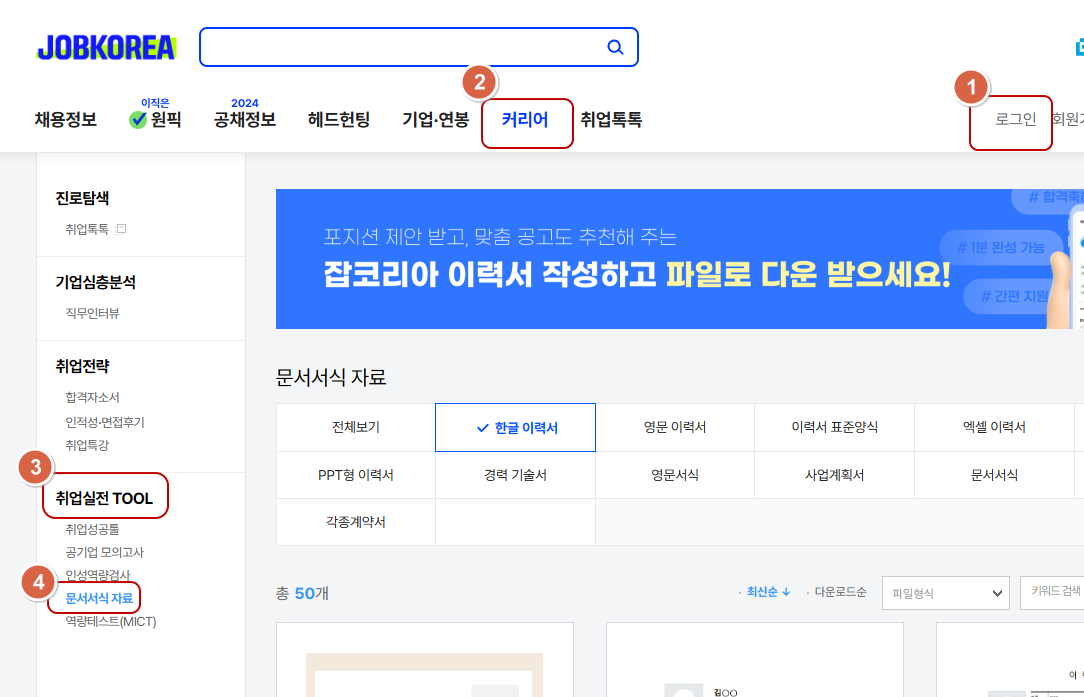Sort results by 다운로드순
Viewport: 1084px width, 697px height.
[840, 592]
